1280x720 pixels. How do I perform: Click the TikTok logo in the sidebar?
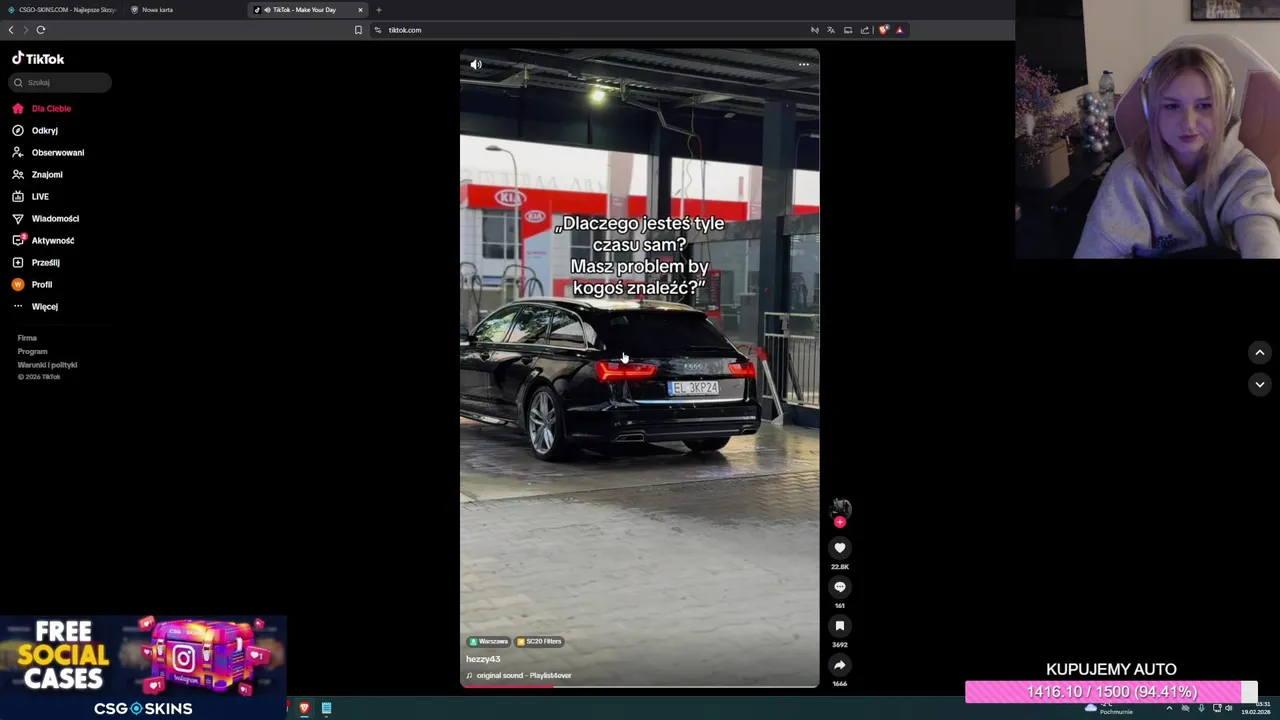(x=38, y=59)
